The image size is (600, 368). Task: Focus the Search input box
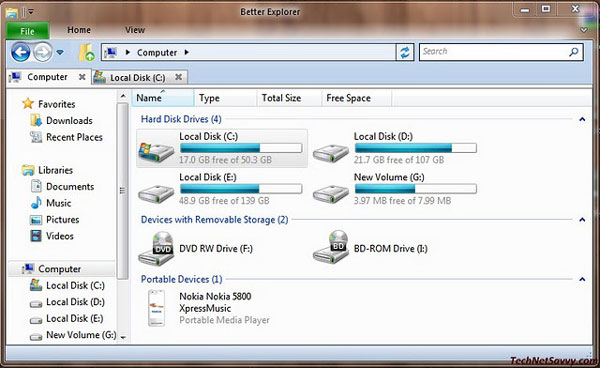pyautogui.click(x=501, y=52)
